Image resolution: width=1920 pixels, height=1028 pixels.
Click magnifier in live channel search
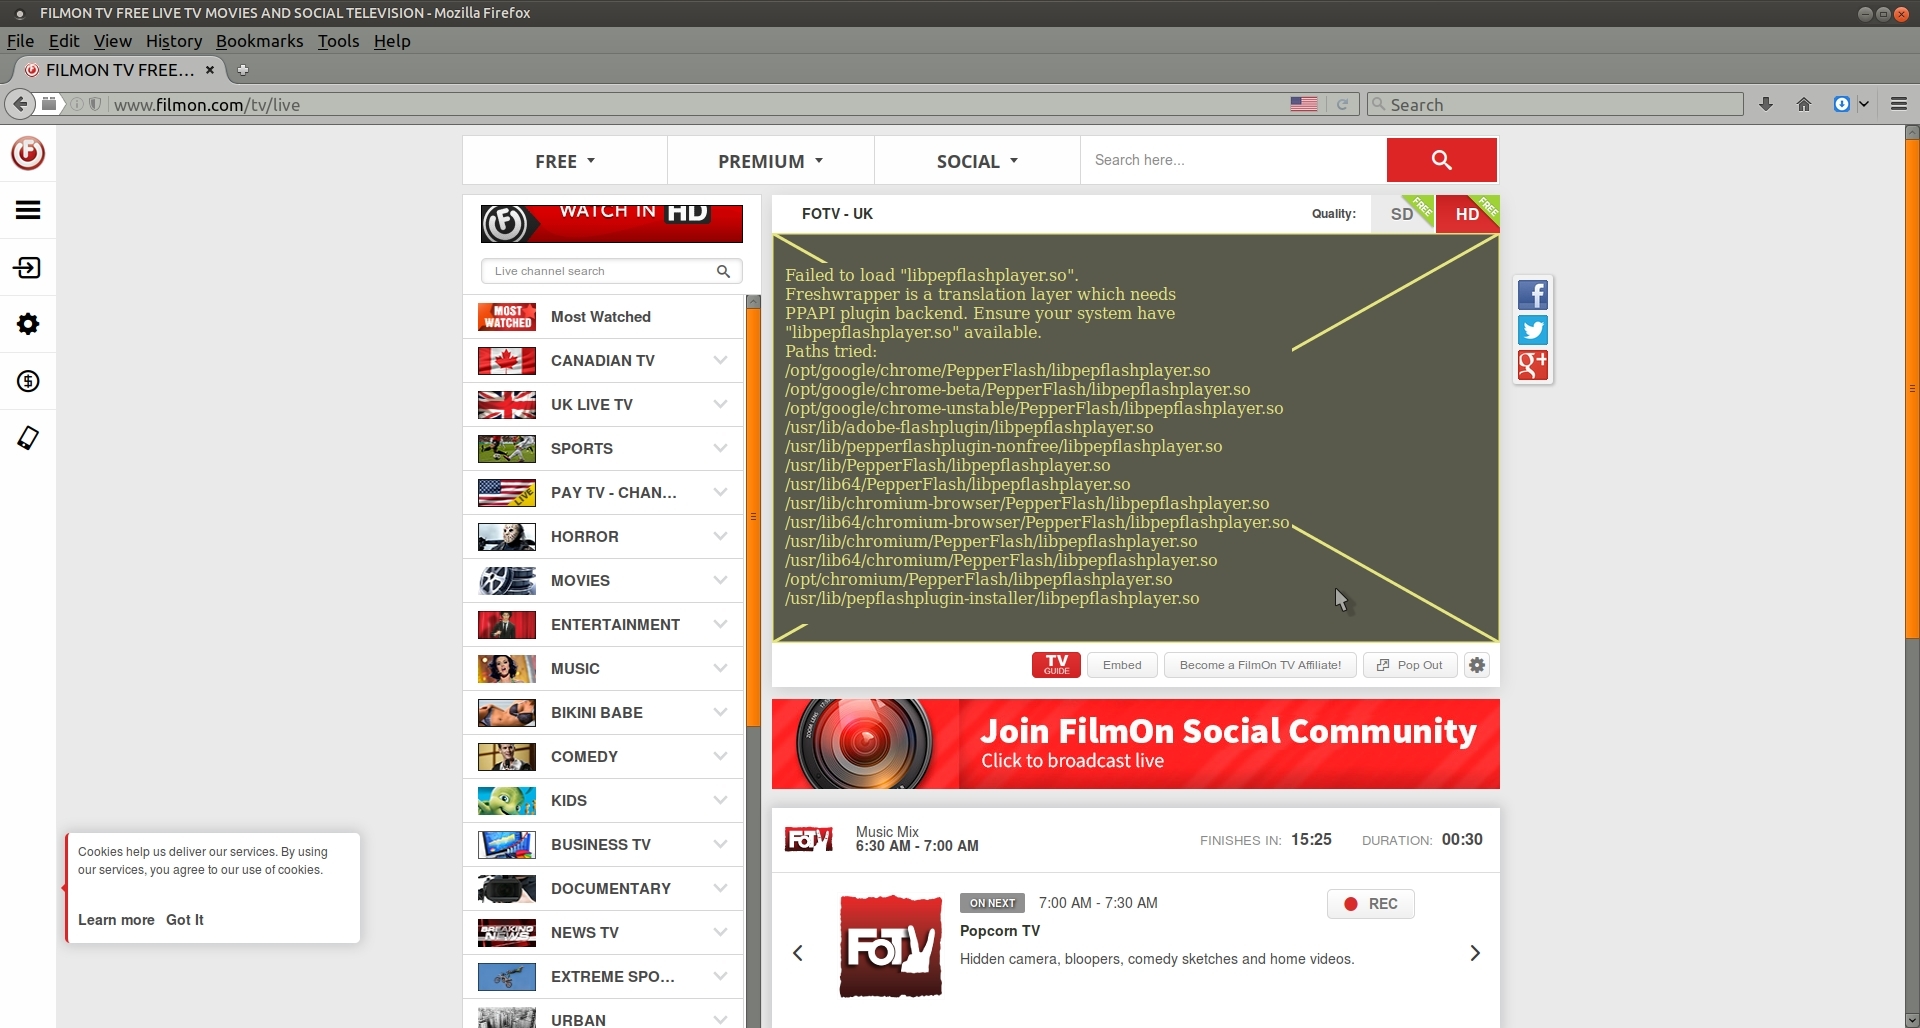[723, 271]
